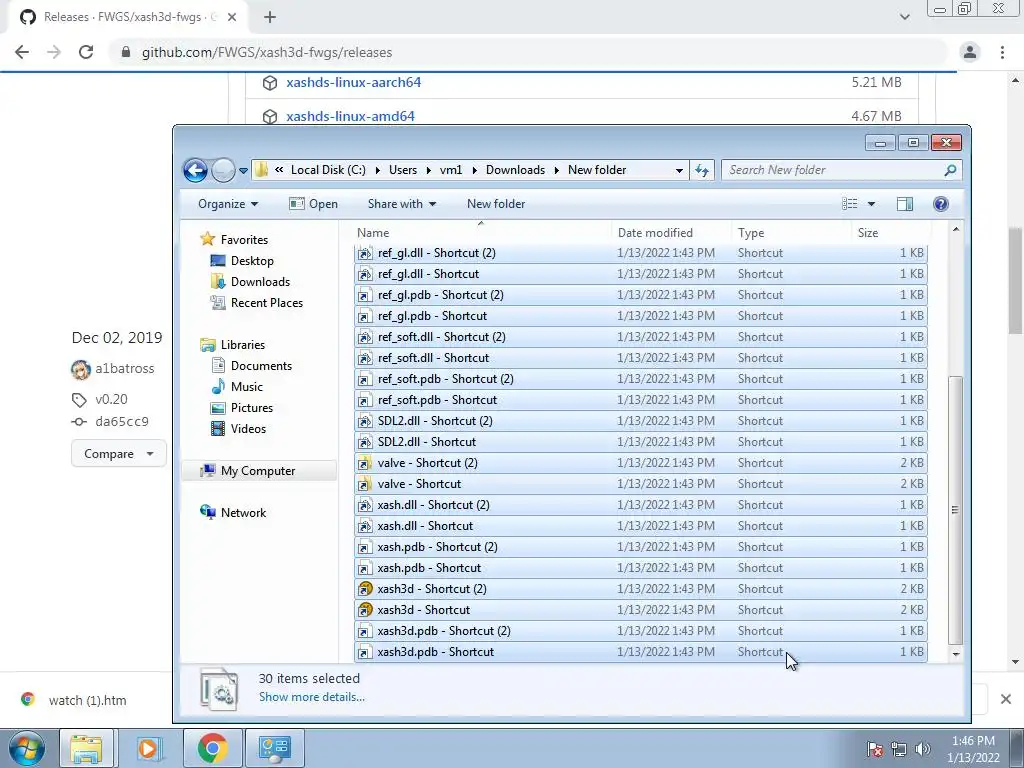Viewport: 1024px width, 768px height.
Task: Click the vm1 breadcrumb segment
Action: (x=451, y=170)
